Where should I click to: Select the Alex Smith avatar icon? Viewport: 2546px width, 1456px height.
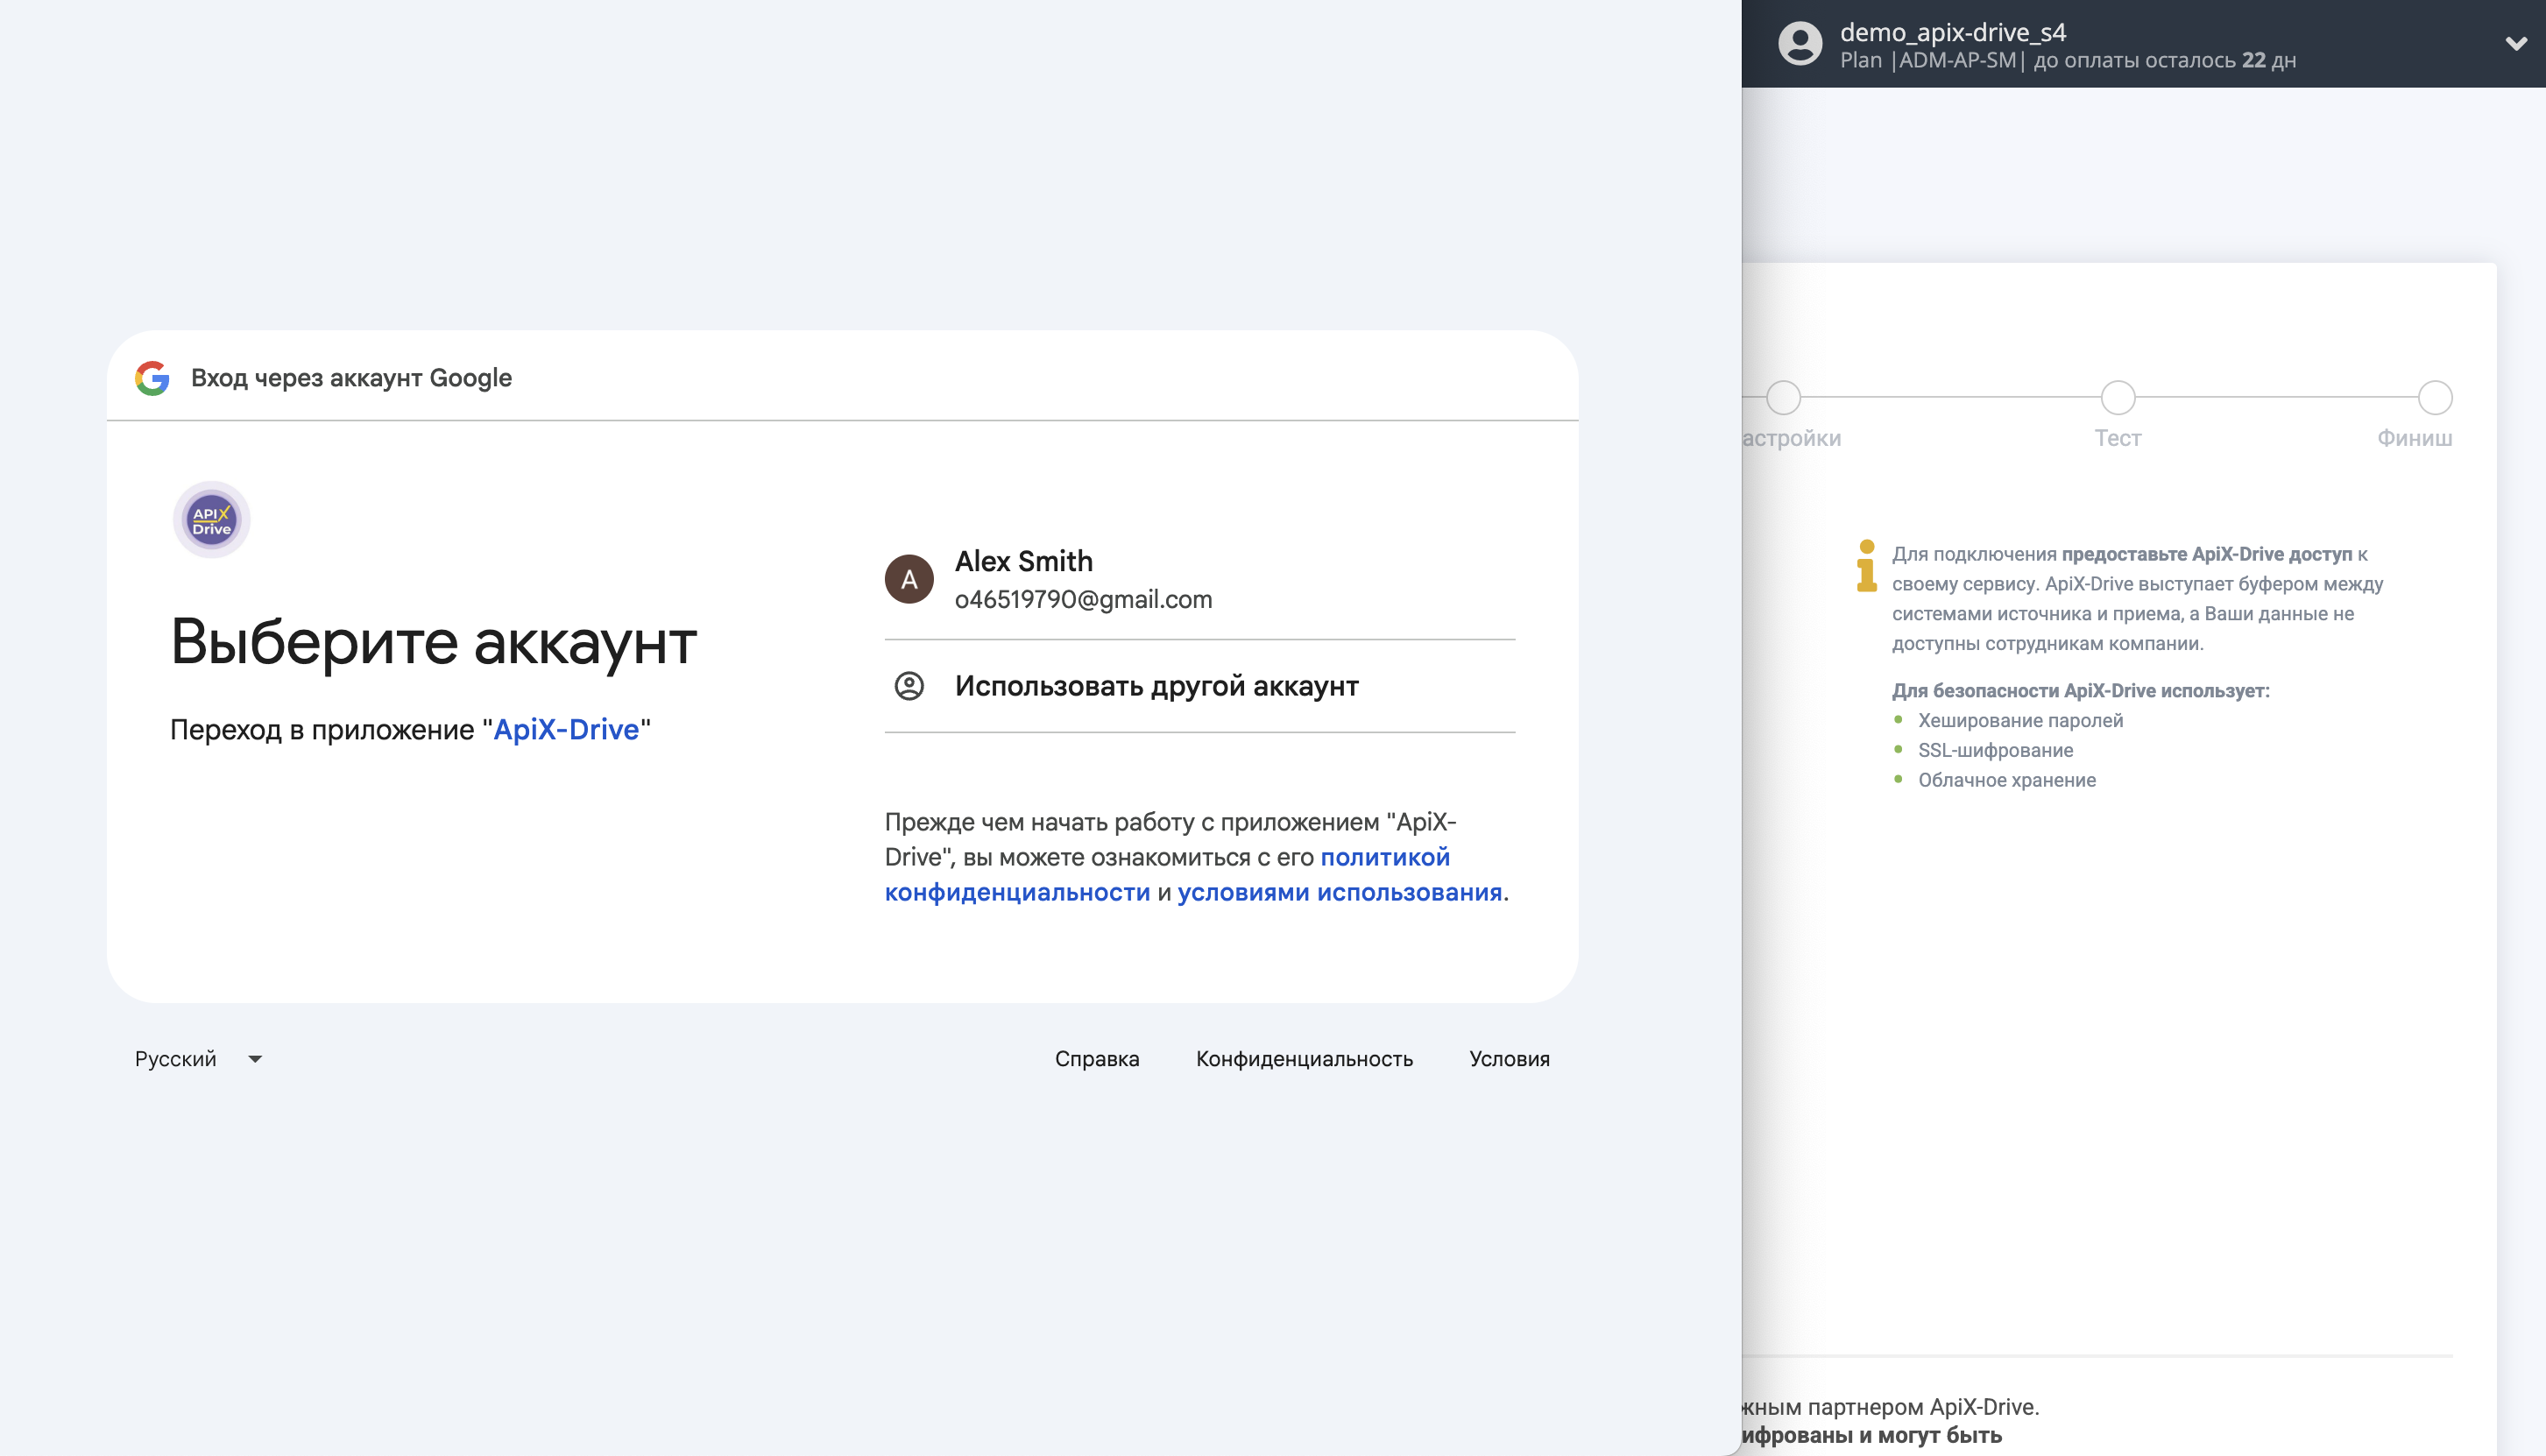(x=909, y=579)
